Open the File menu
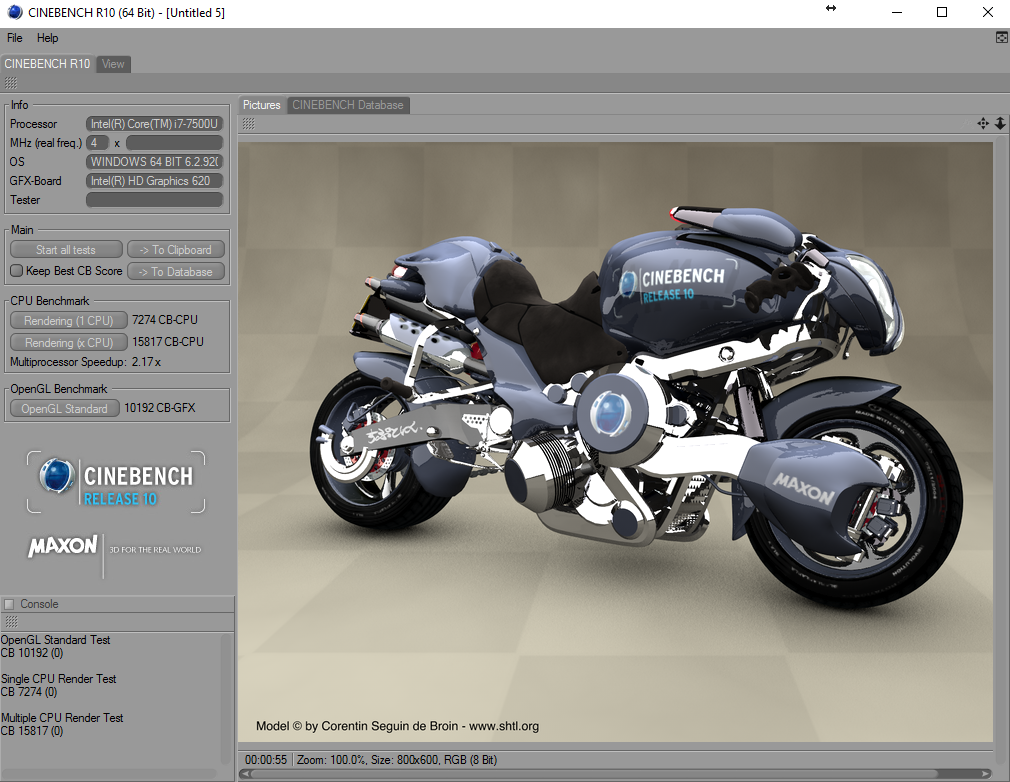Image resolution: width=1010 pixels, height=782 pixels. coord(15,38)
